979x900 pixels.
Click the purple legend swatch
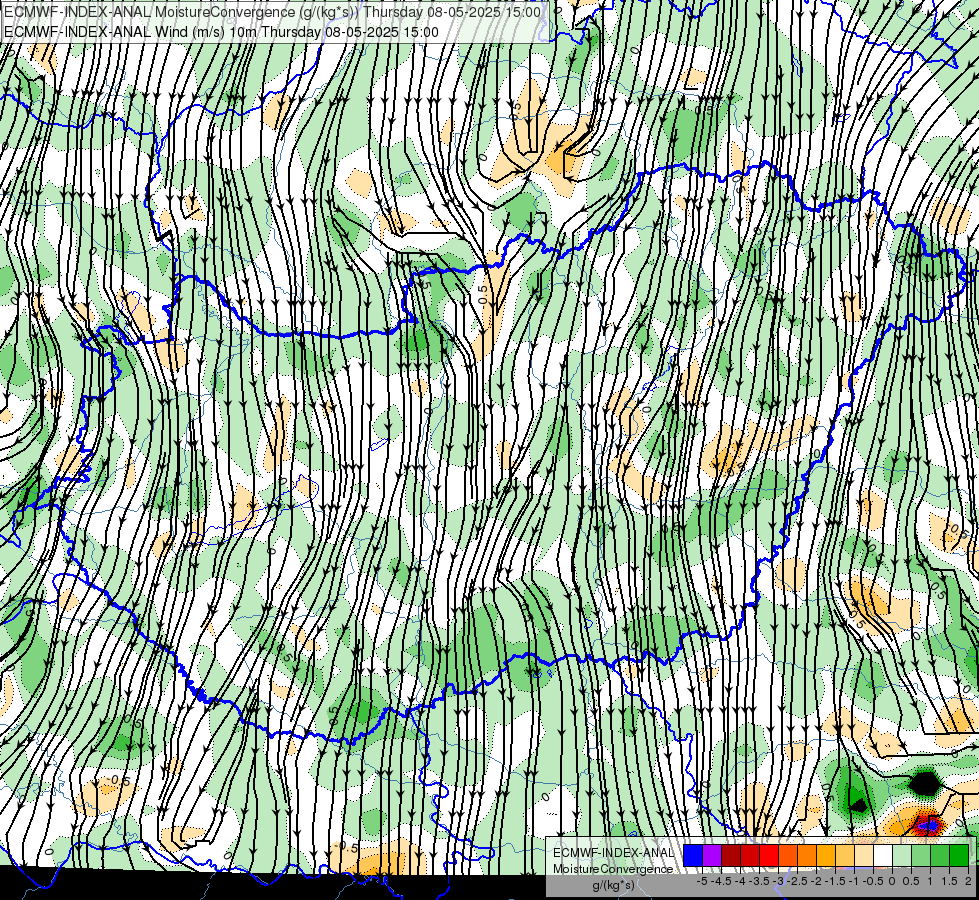712,855
